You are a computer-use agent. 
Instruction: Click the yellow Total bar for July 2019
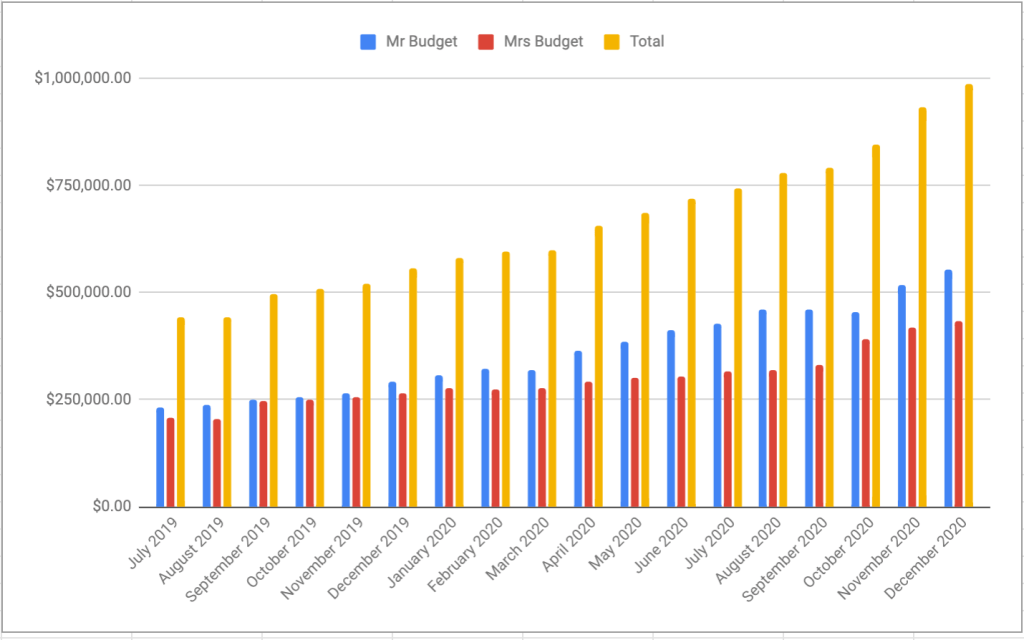pos(181,412)
